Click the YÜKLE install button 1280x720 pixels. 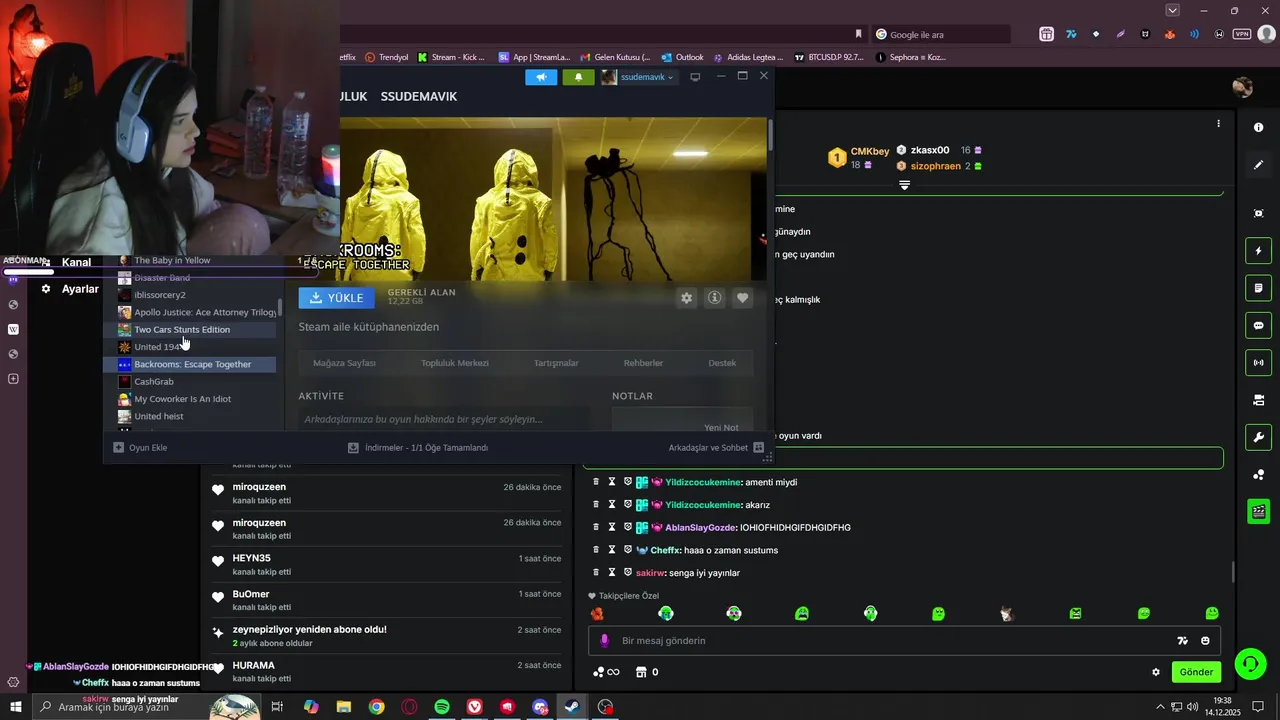tap(336, 298)
